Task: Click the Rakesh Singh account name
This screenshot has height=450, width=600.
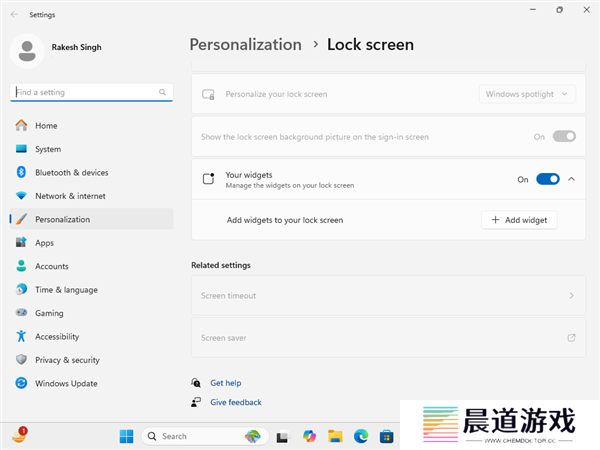Action: [x=77, y=47]
